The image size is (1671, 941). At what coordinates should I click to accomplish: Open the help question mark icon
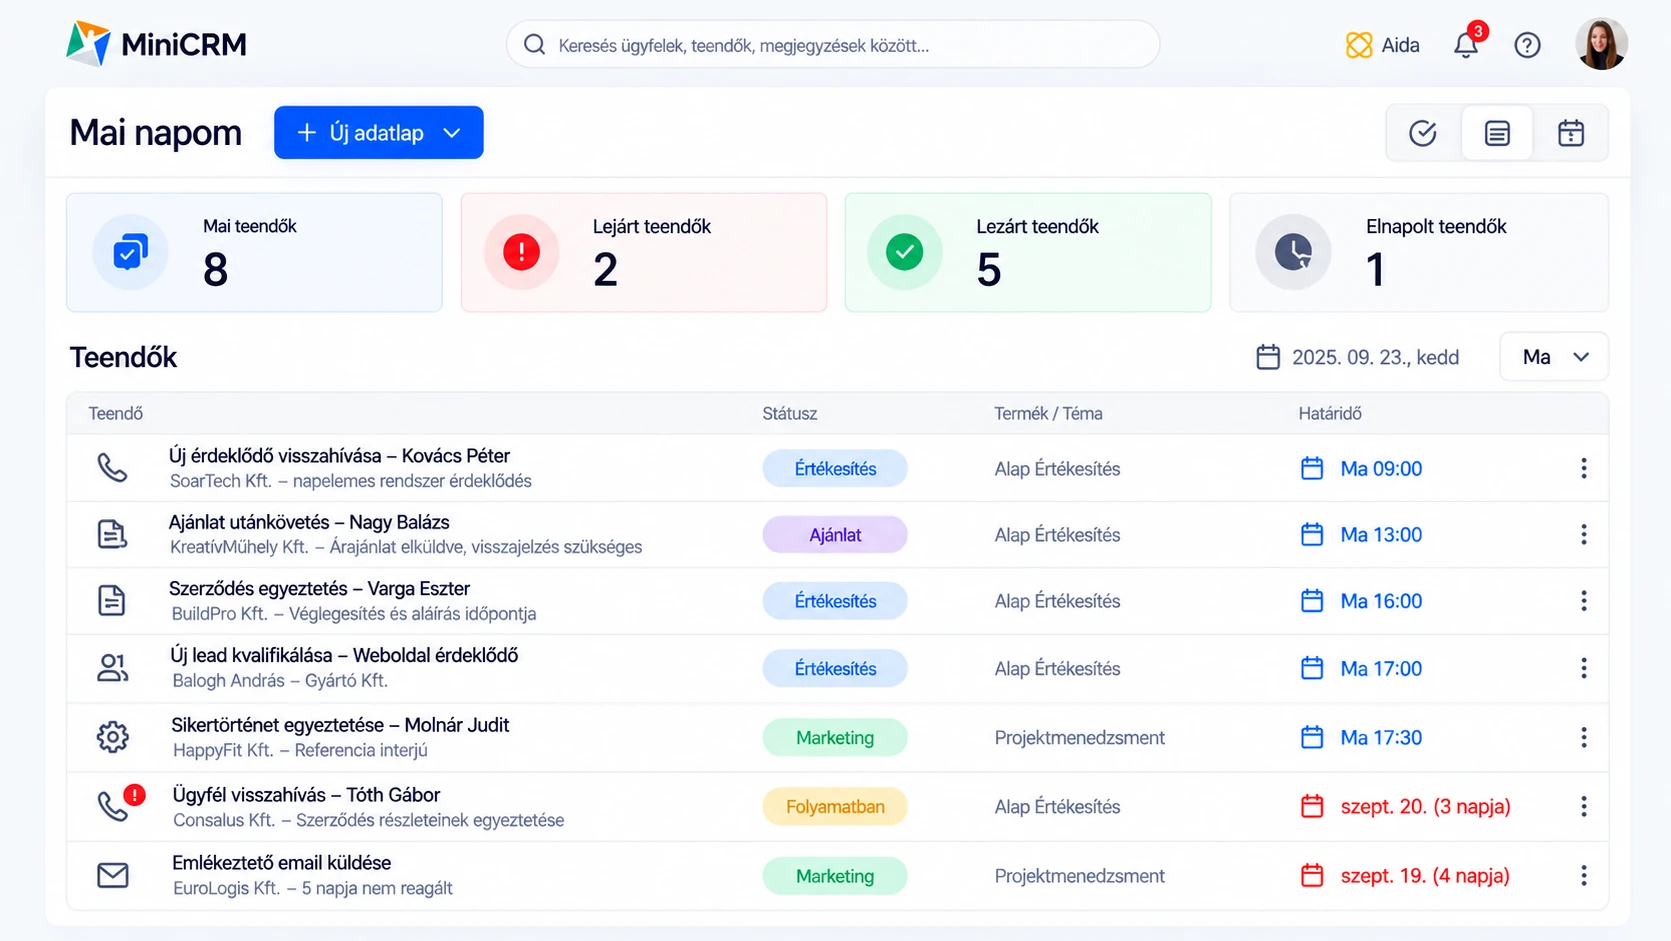pyautogui.click(x=1527, y=45)
